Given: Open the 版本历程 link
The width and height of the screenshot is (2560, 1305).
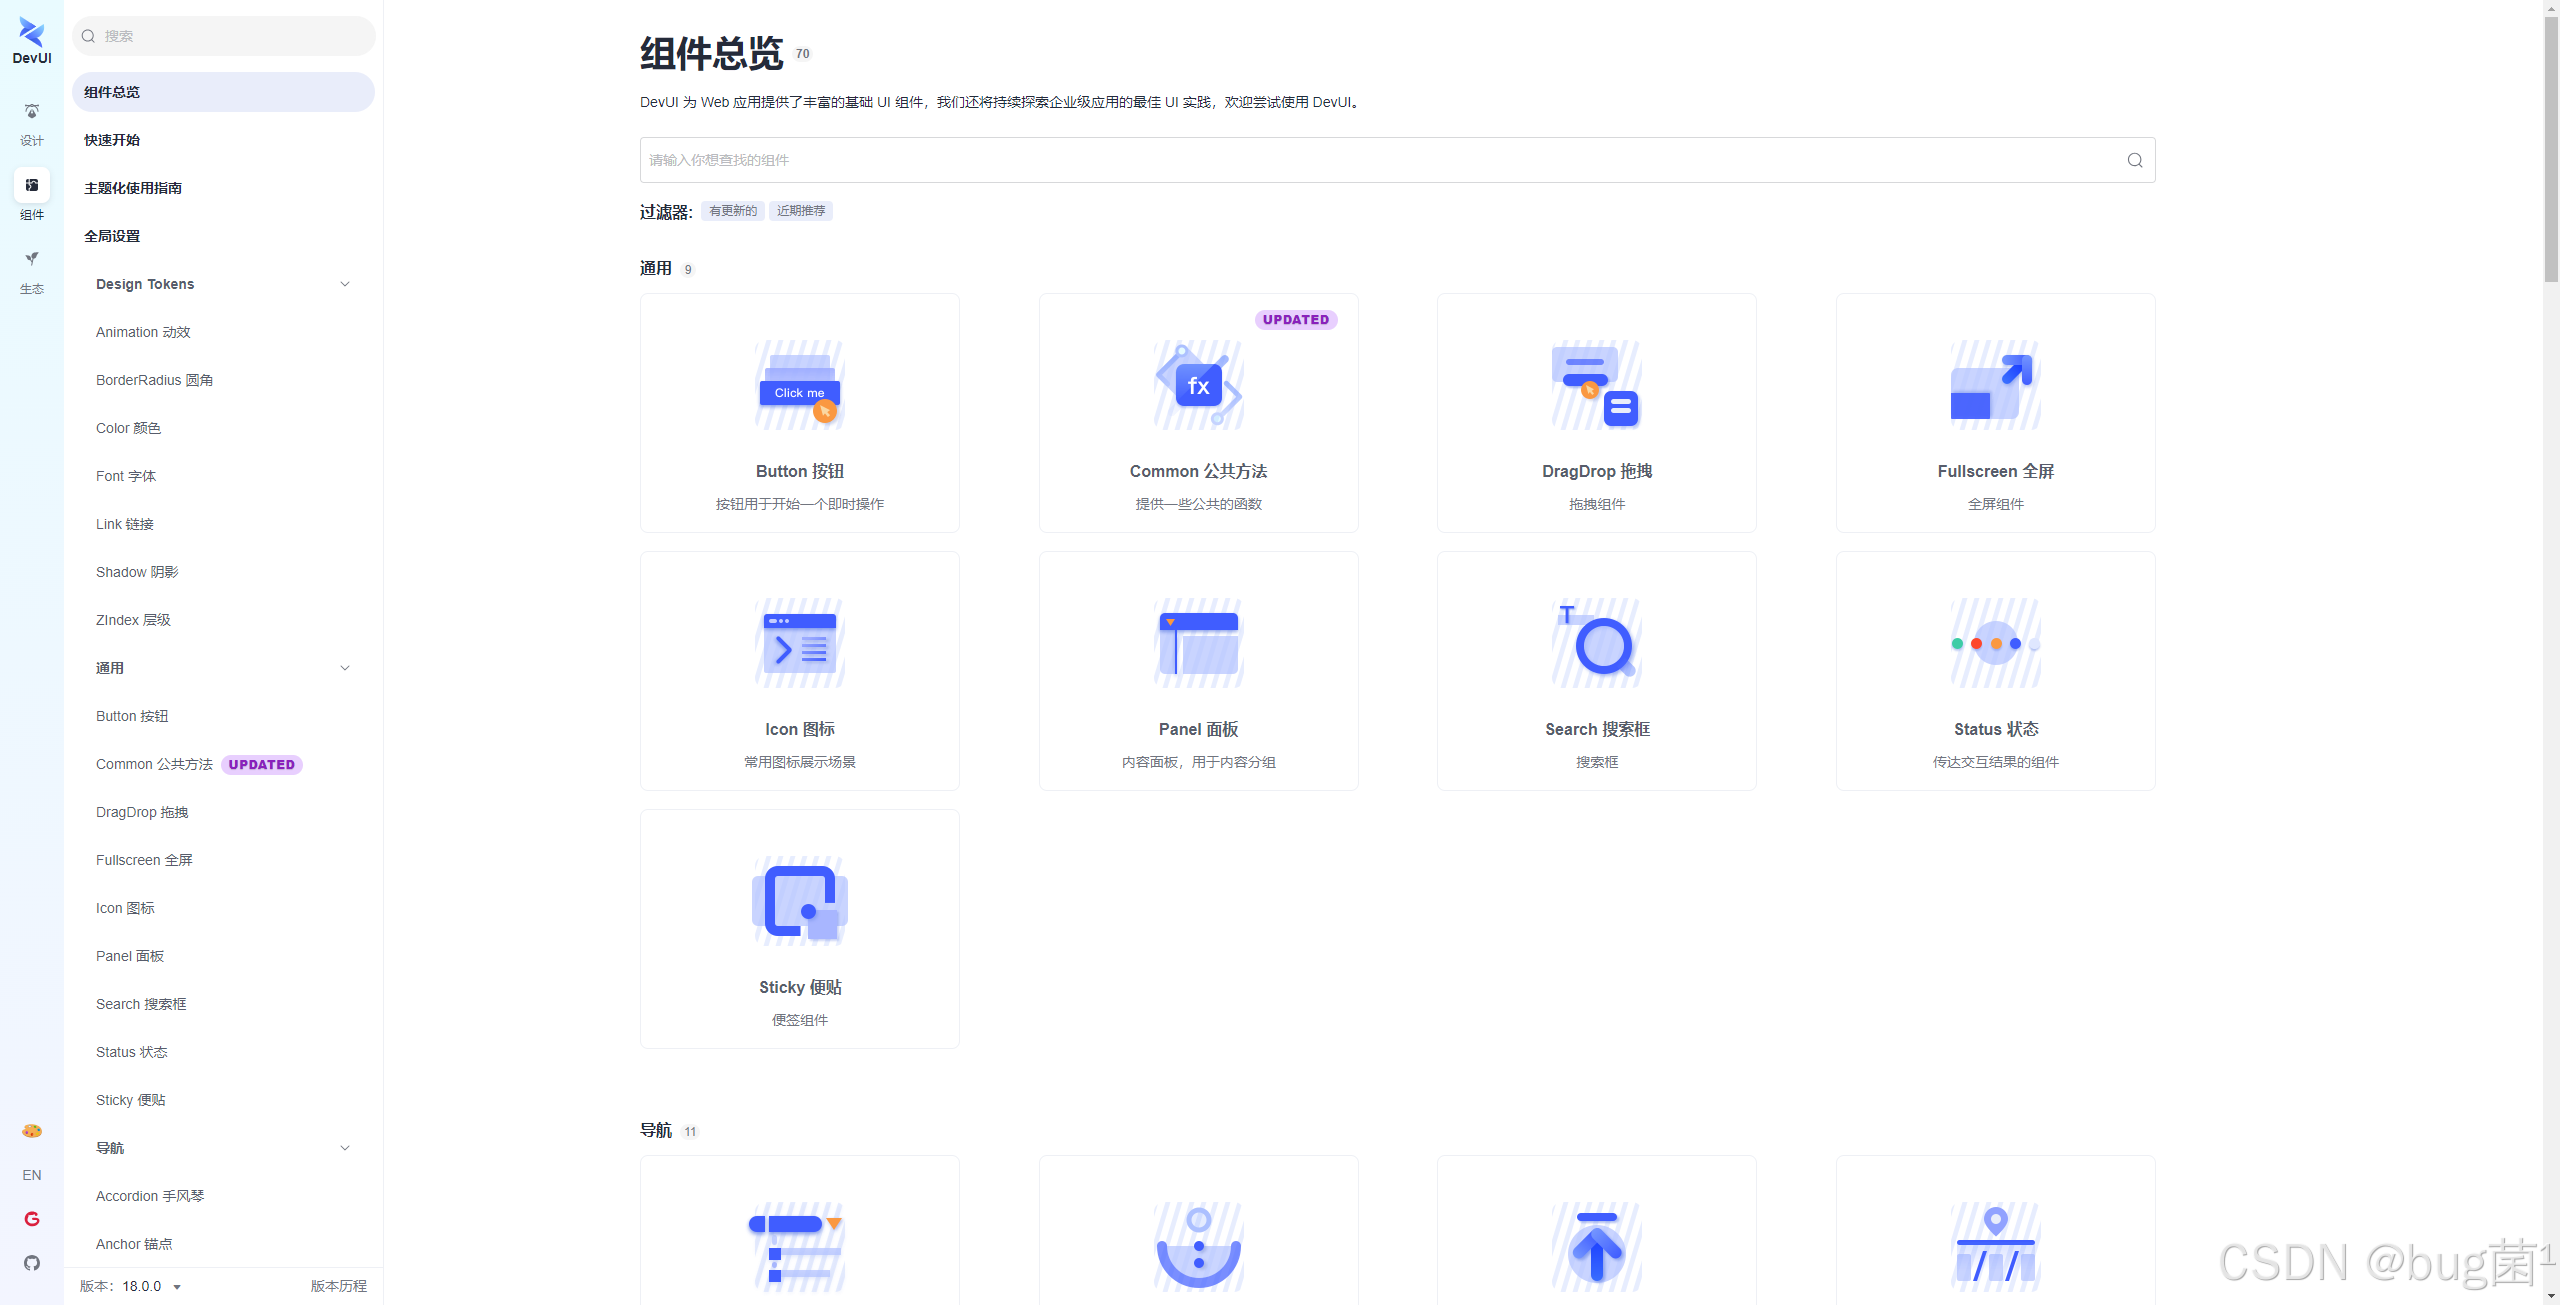Looking at the screenshot, I should (338, 1286).
